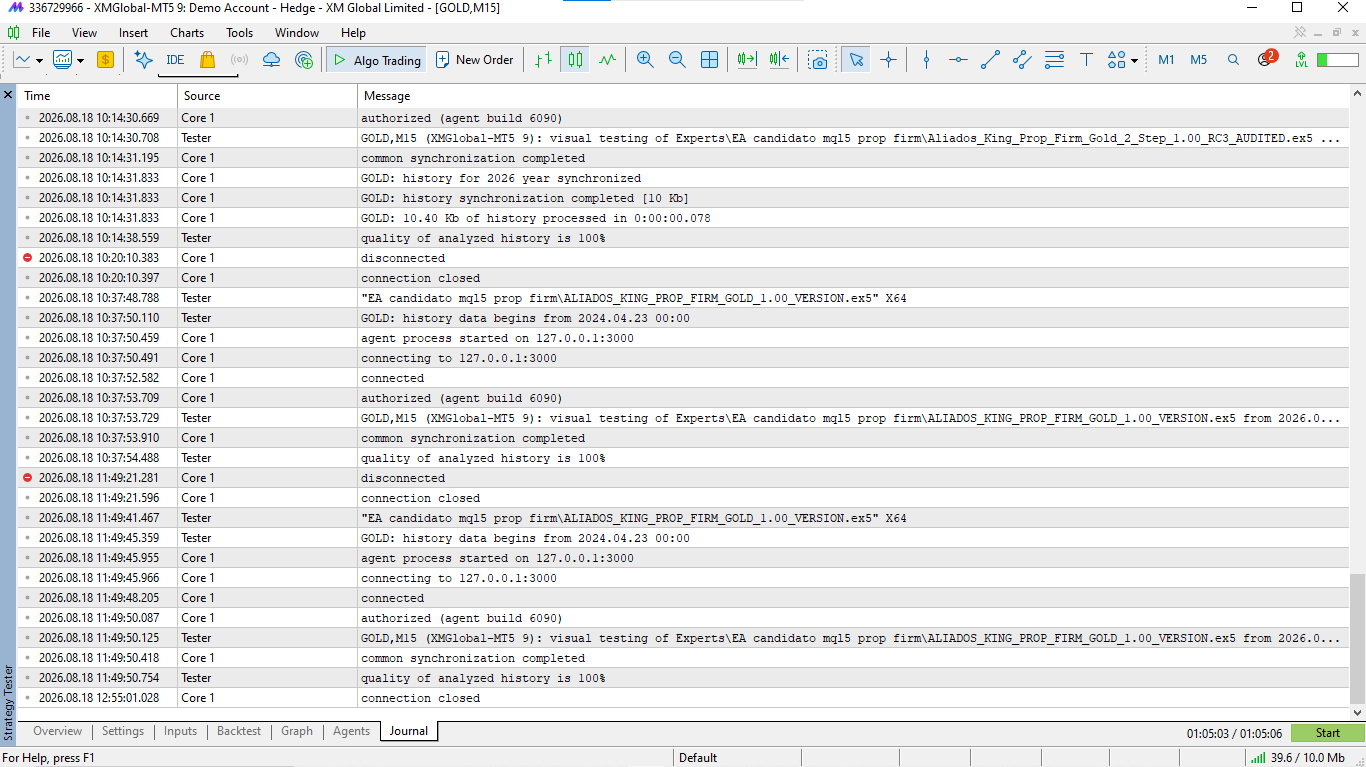
Task: Open the Window menu
Action: (x=297, y=33)
